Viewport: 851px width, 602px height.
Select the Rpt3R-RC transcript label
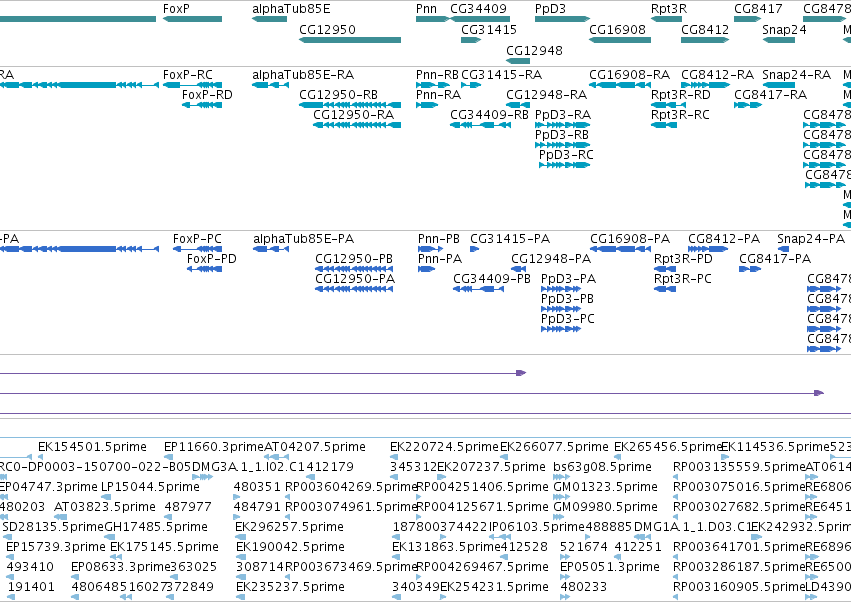pyautogui.click(x=680, y=115)
